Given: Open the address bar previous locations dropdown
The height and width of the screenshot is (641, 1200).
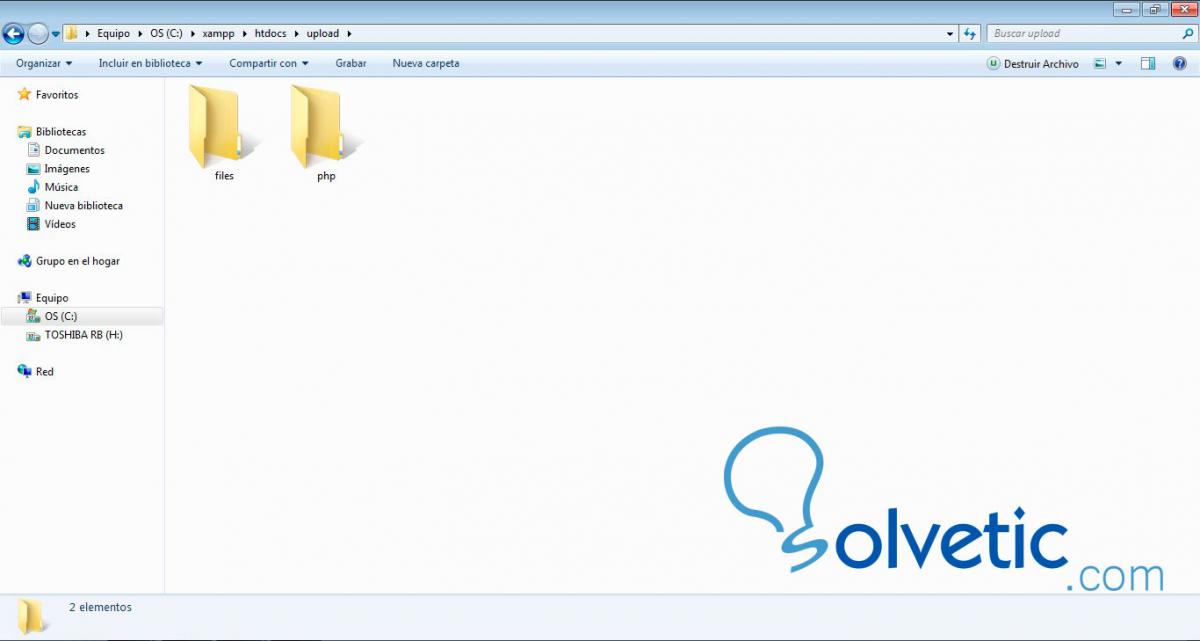Looking at the screenshot, I should [x=950, y=34].
